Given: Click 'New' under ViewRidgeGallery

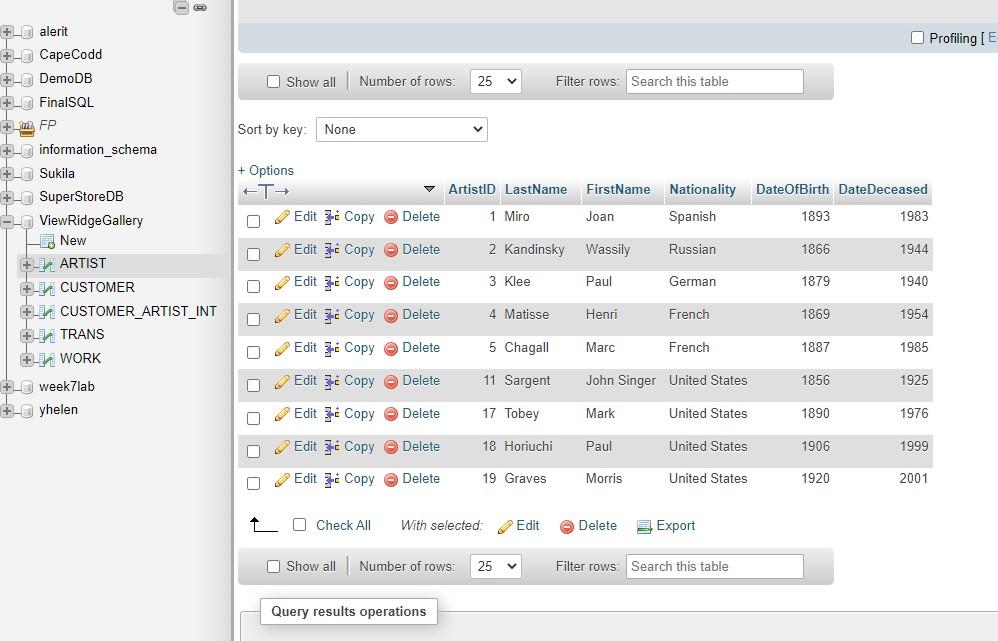Looking at the screenshot, I should pos(73,240).
